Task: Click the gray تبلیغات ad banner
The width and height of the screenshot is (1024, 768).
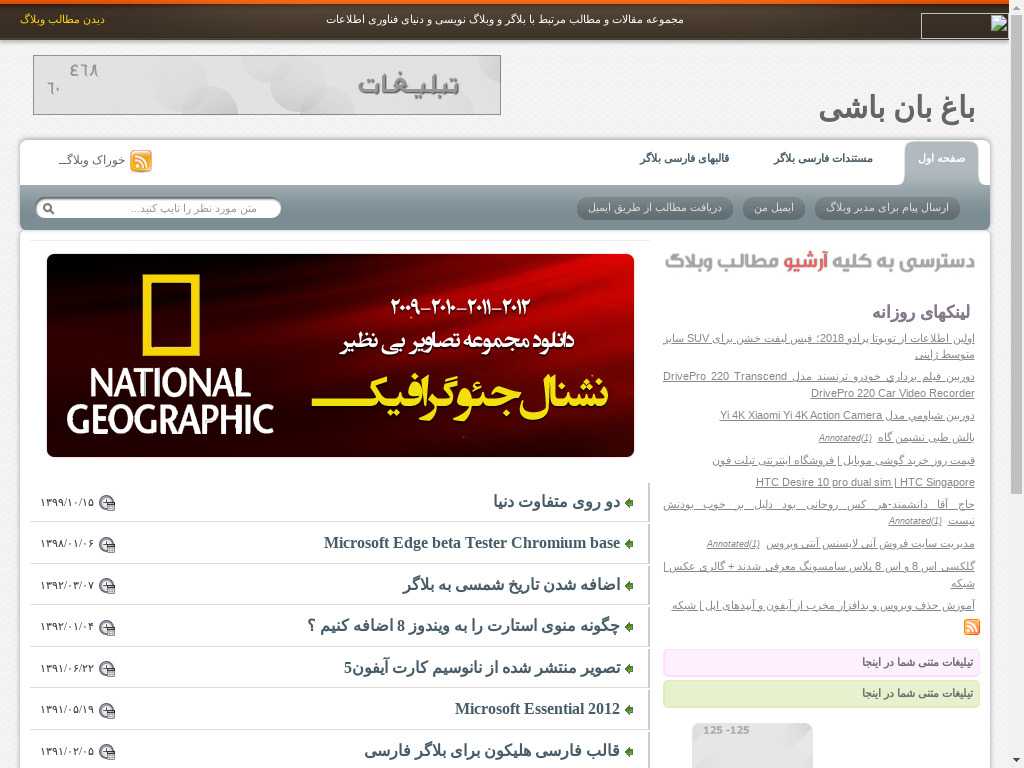Action: click(x=267, y=85)
